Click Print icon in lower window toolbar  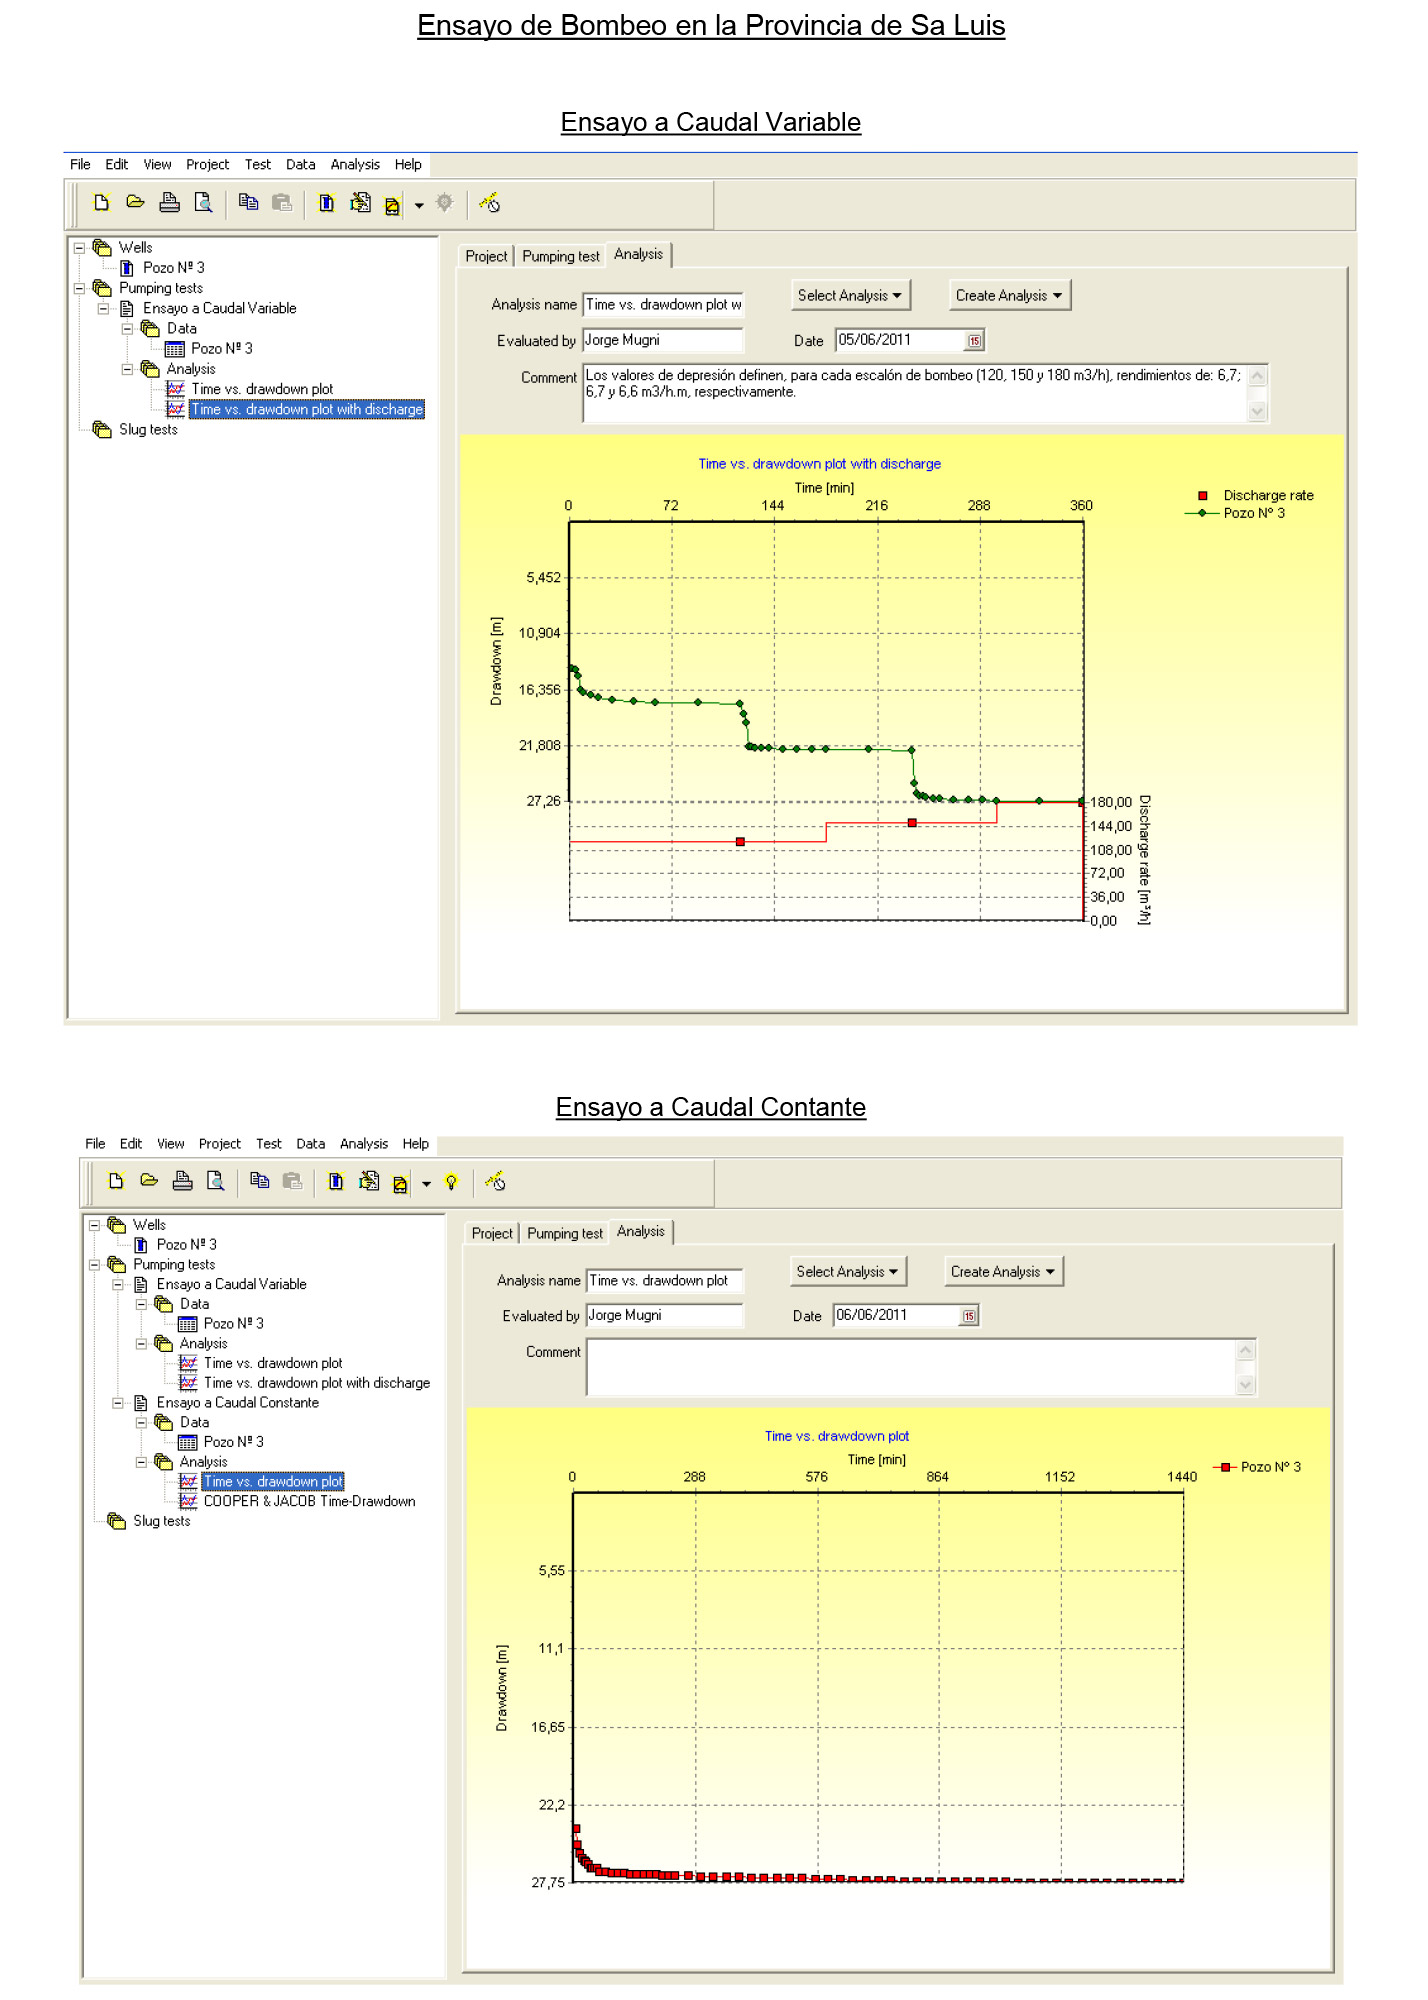point(182,1181)
